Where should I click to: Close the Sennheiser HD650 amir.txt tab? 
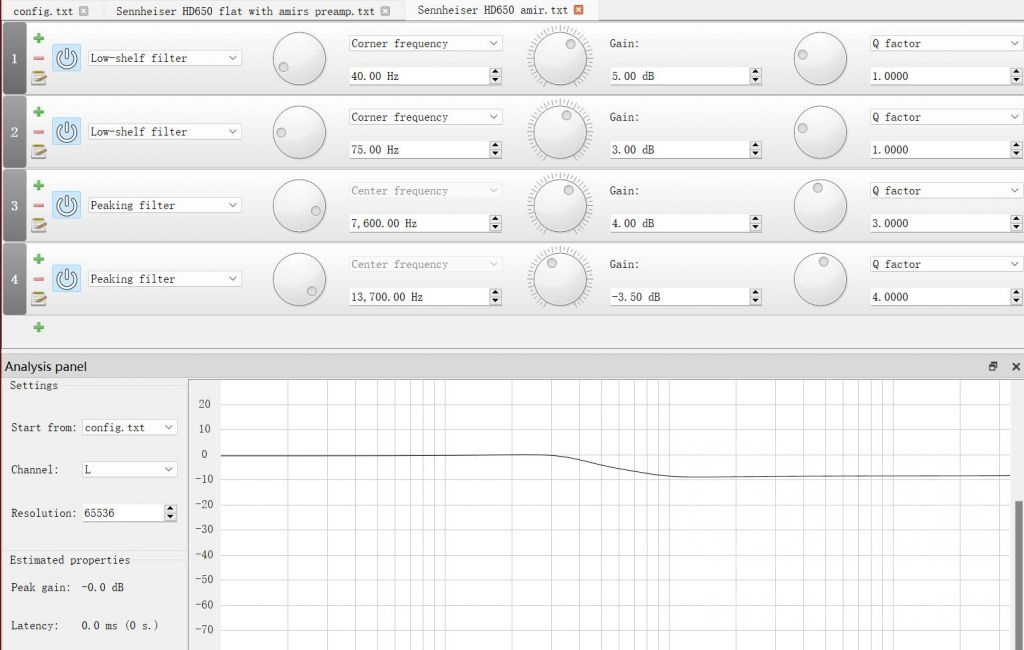coord(578,10)
